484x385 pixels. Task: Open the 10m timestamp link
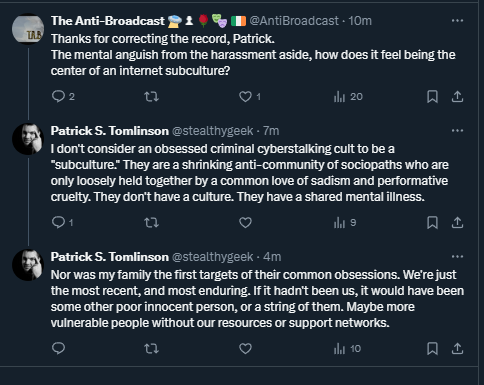360,21
